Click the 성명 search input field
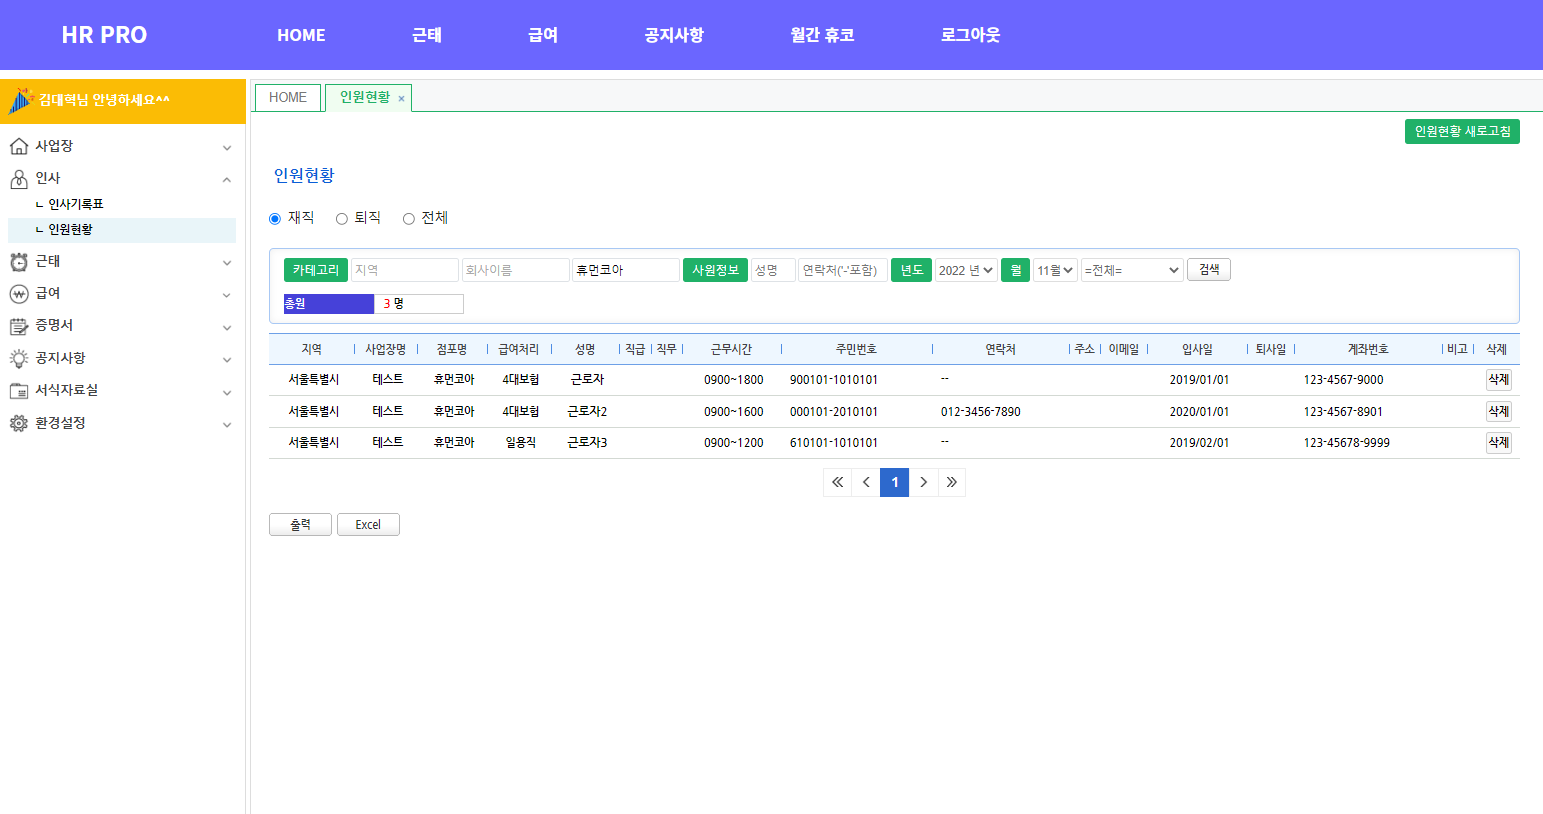This screenshot has width=1543, height=814. 773,270
